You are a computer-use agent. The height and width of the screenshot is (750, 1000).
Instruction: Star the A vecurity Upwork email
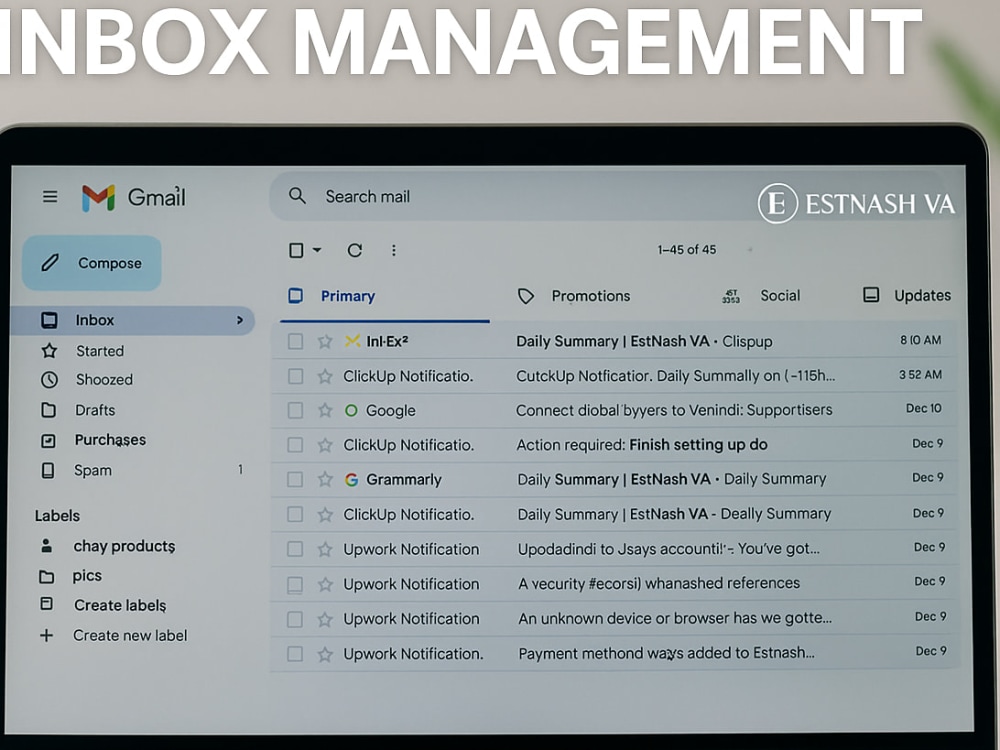(325, 584)
